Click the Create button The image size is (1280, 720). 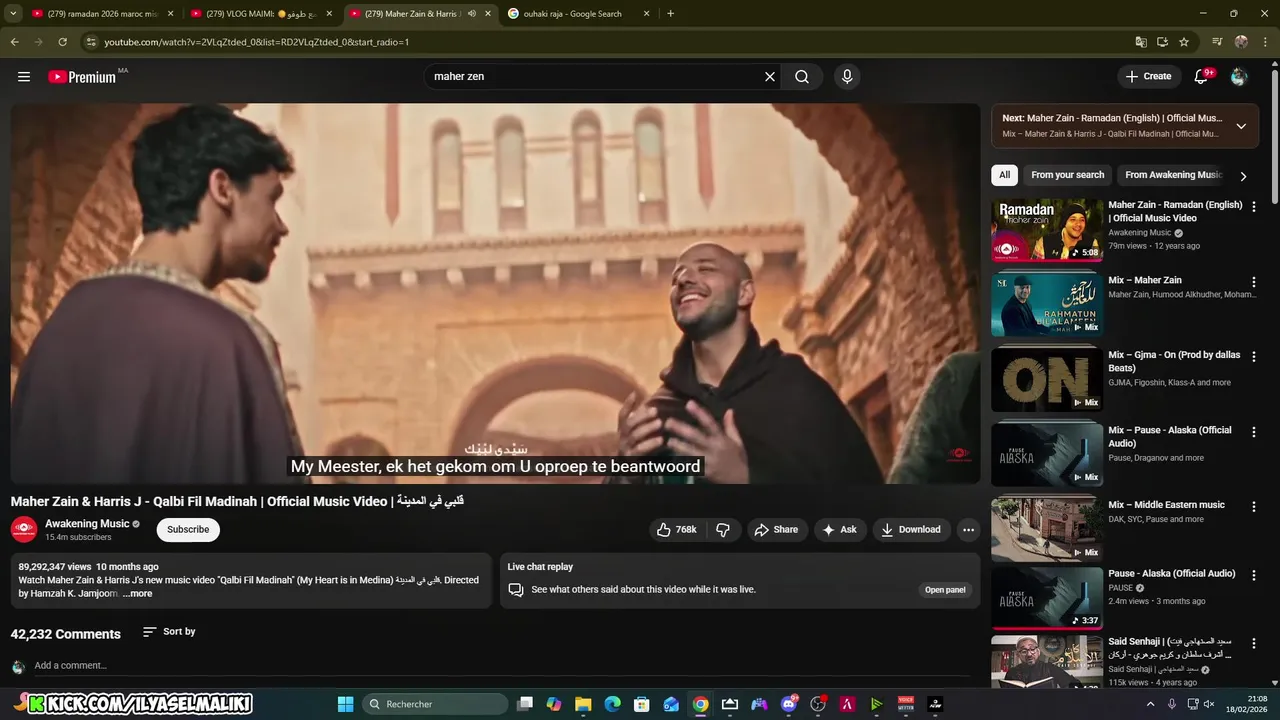click(1148, 77)
